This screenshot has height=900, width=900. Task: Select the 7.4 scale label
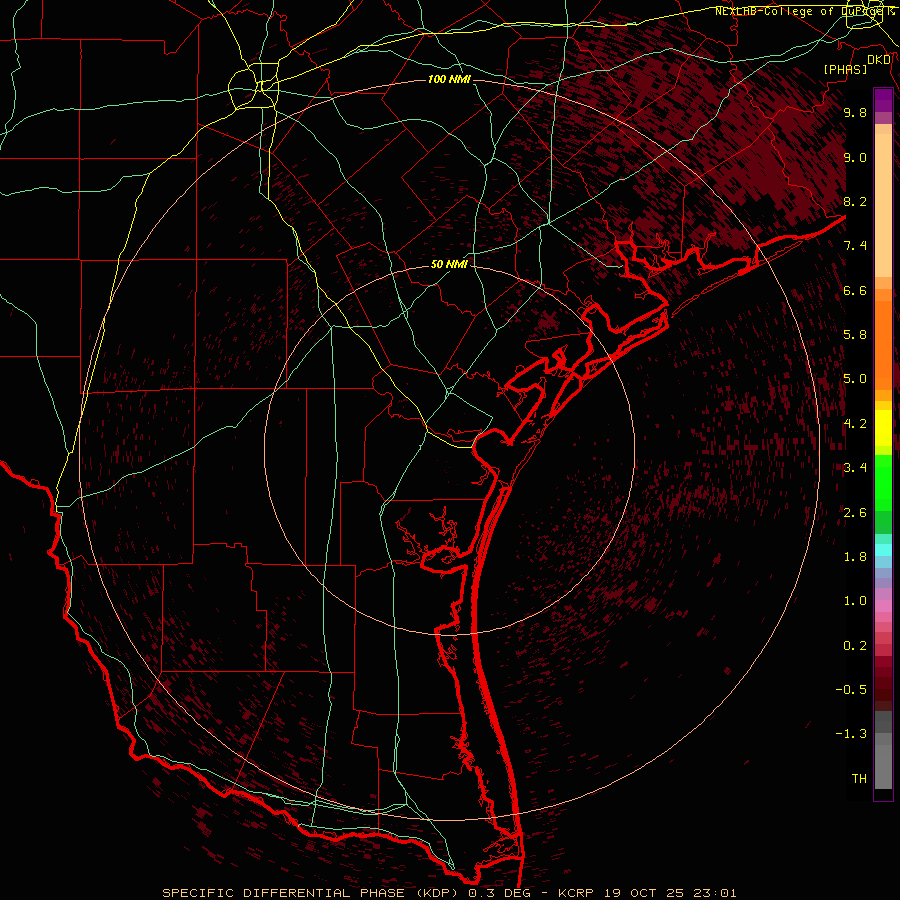[x=855, y=246]
